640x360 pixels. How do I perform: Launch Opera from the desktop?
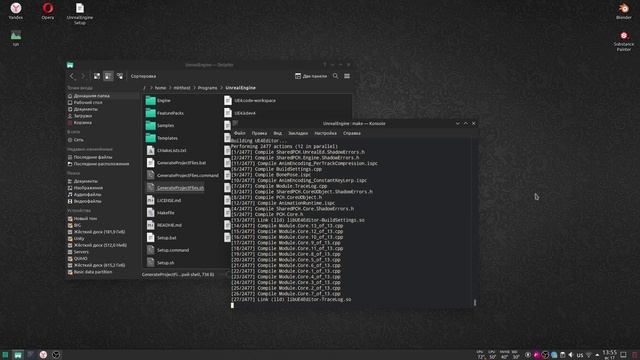pos(47,11)
